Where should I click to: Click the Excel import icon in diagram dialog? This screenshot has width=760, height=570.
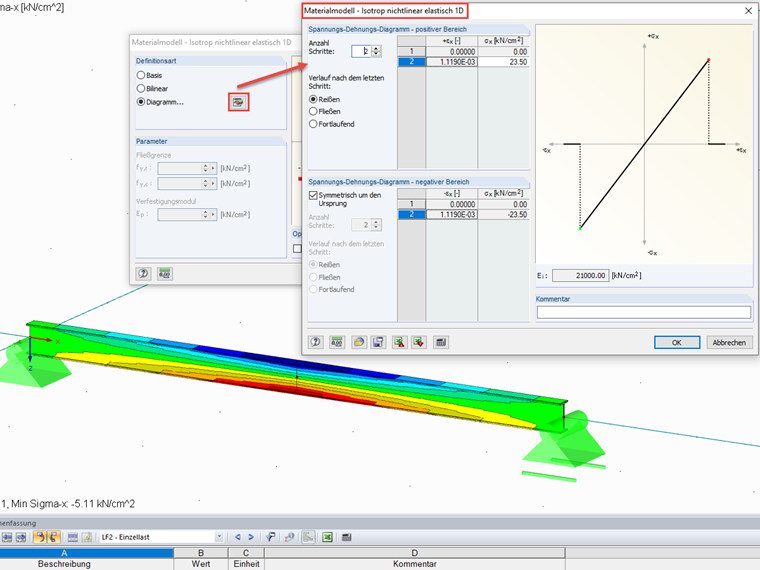click(x=419, y=342)
